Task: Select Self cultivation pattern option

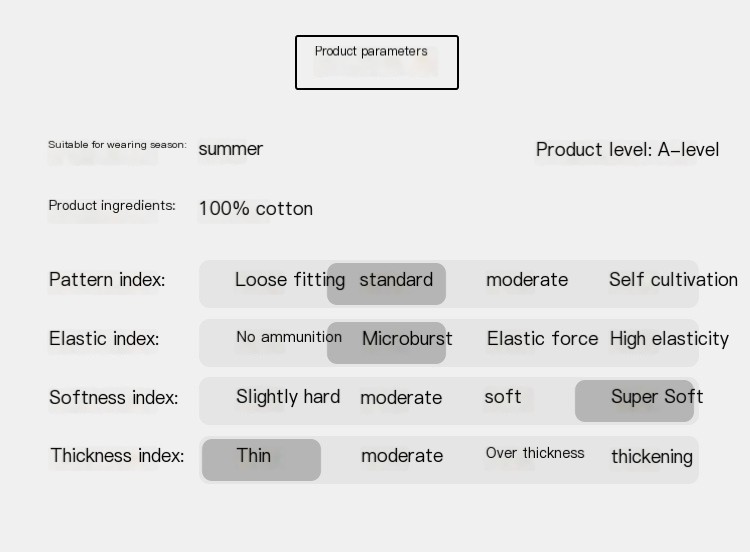Action: click(x=672, y=280)
